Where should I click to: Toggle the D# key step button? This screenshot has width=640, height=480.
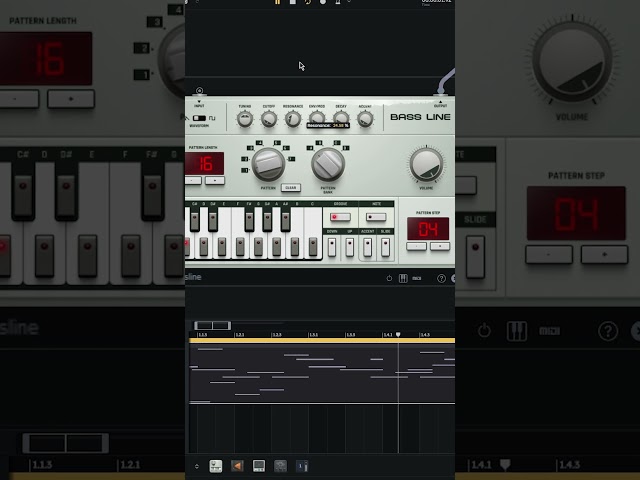(x=213, y=221)
